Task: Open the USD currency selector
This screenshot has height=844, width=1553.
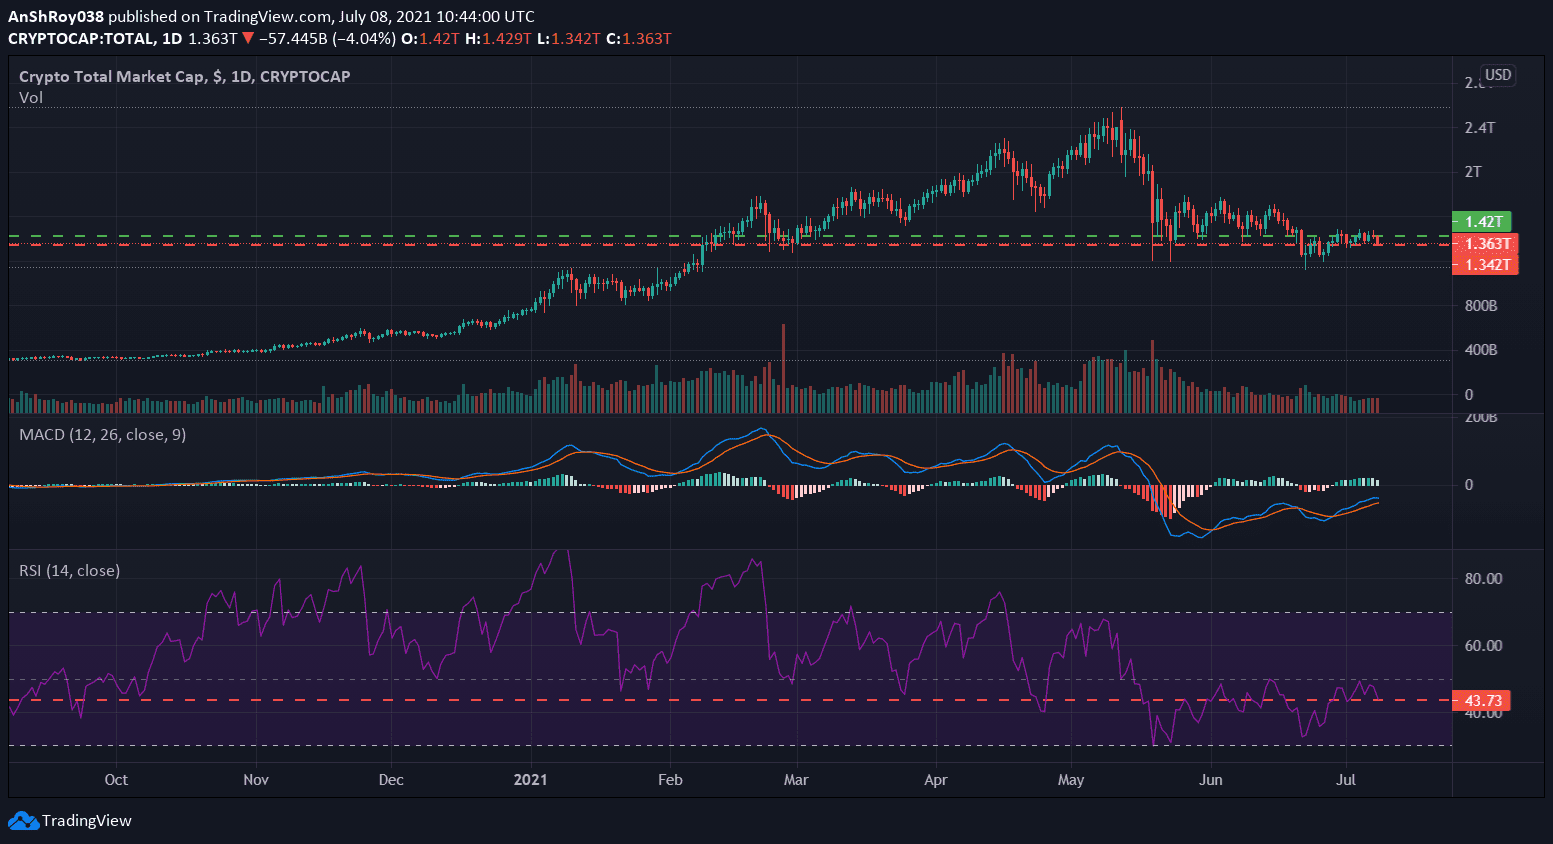Action: pyautogui.click(x=1497, y=76)
